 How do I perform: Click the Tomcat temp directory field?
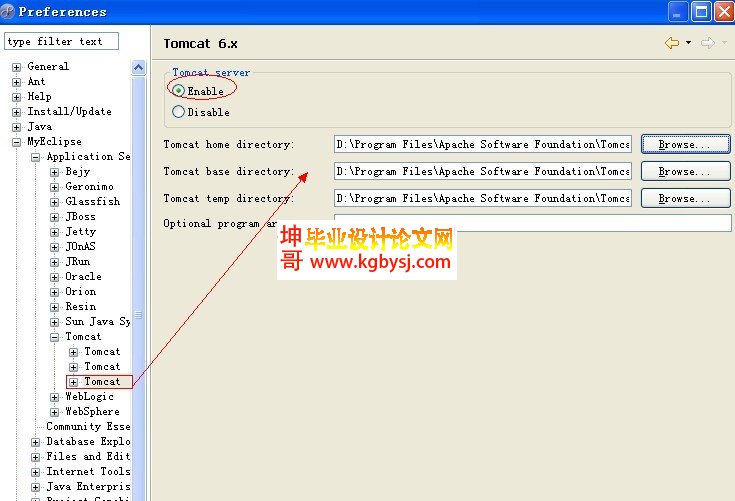tap(483, 198)
